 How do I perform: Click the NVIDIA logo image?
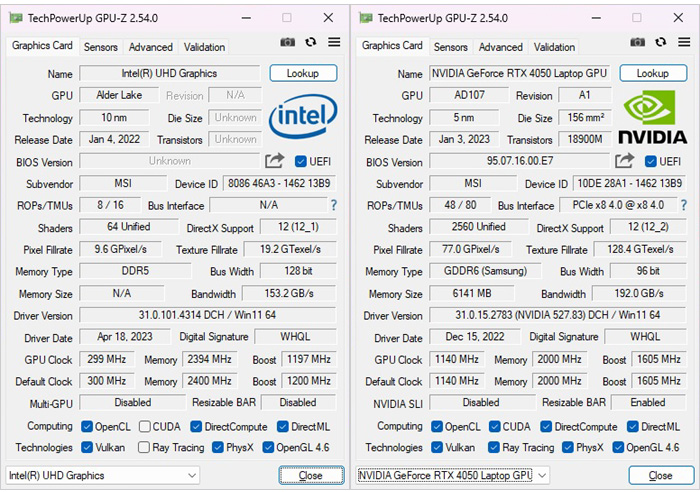[653, 117]
